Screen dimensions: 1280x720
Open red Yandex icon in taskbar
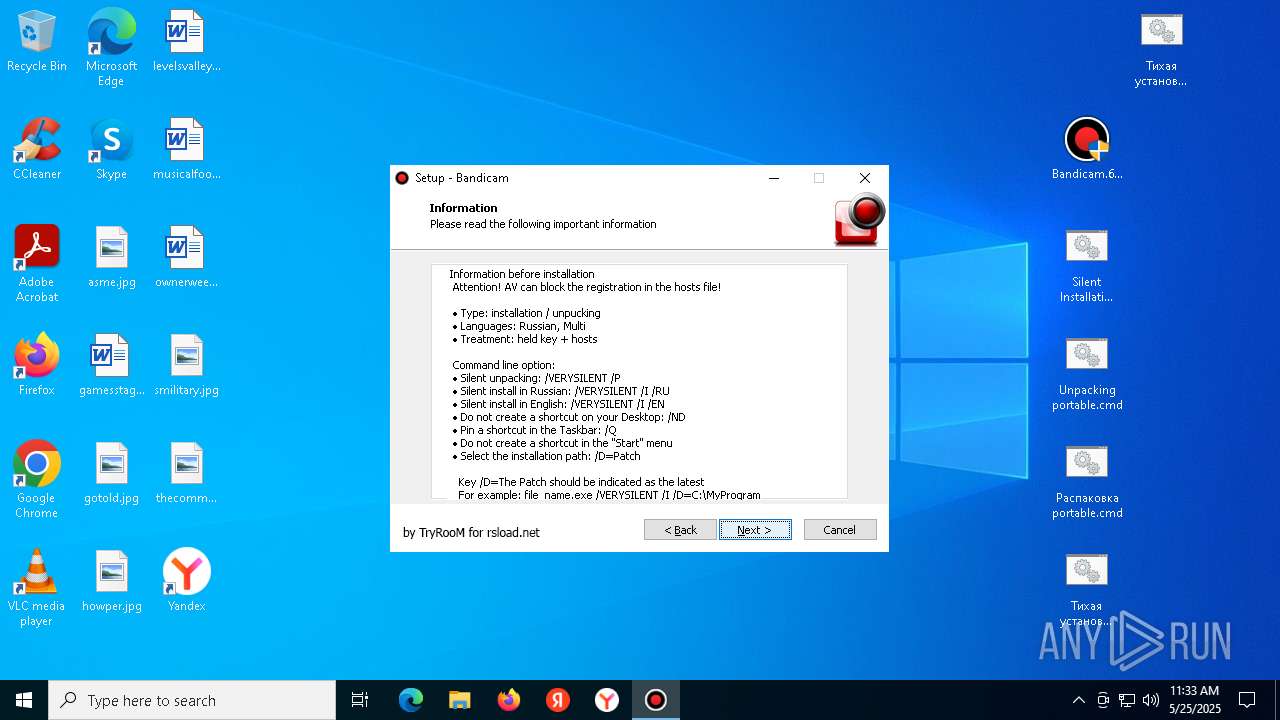click(558, 700)
